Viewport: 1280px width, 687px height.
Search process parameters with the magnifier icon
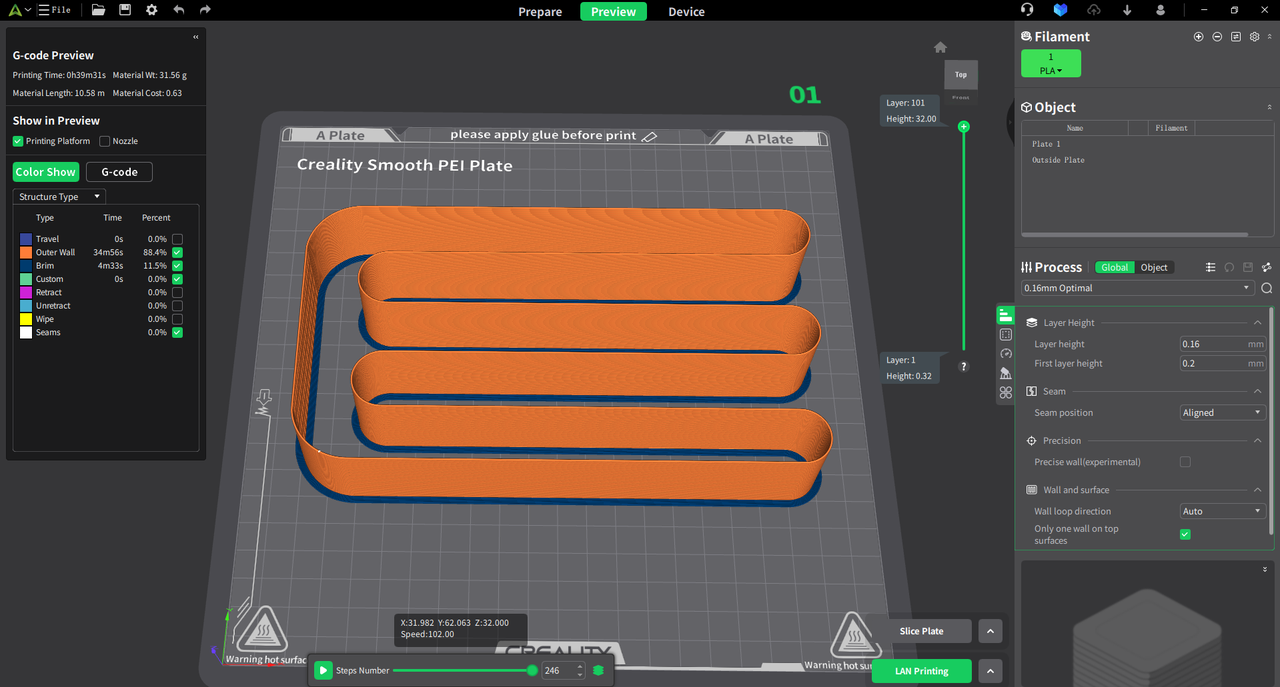click(1266, 288)
